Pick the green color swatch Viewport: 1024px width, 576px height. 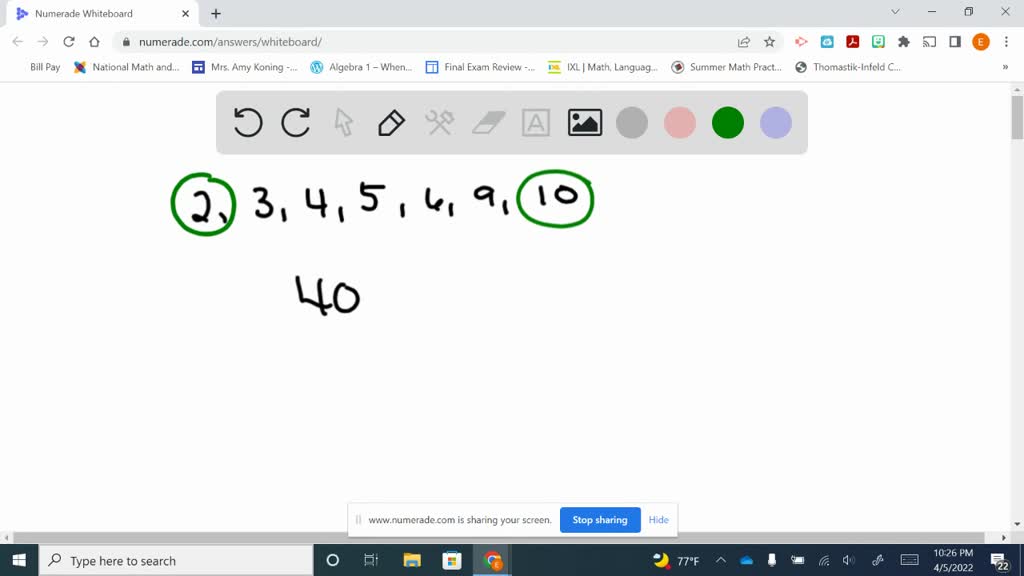coord(727,122)
